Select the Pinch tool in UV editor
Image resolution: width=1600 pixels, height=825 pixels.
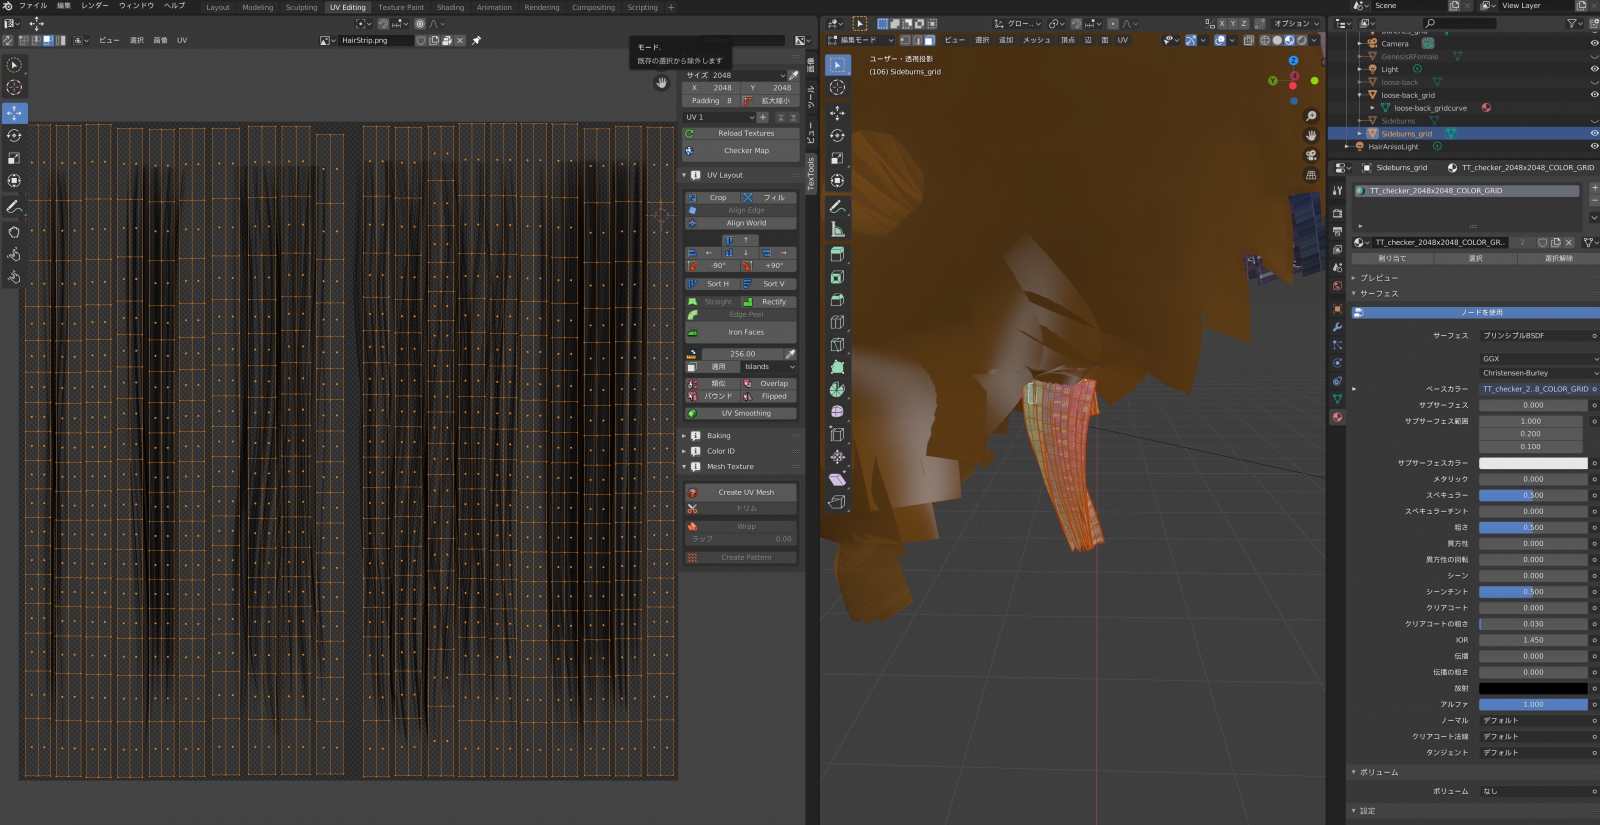(x=14, y=277)
